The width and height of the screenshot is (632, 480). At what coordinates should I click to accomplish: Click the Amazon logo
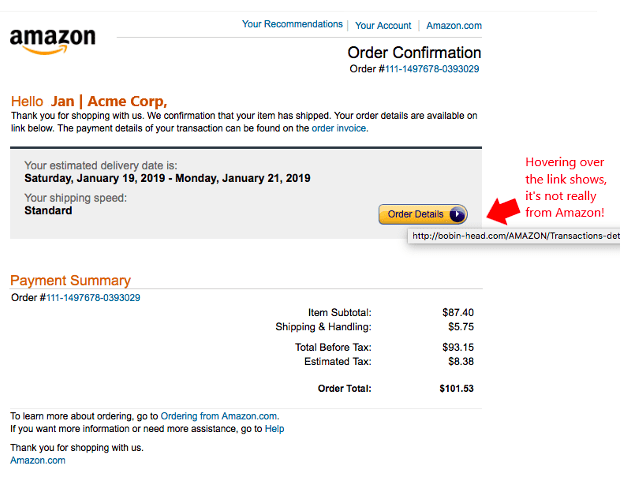(x=52, y=41)
